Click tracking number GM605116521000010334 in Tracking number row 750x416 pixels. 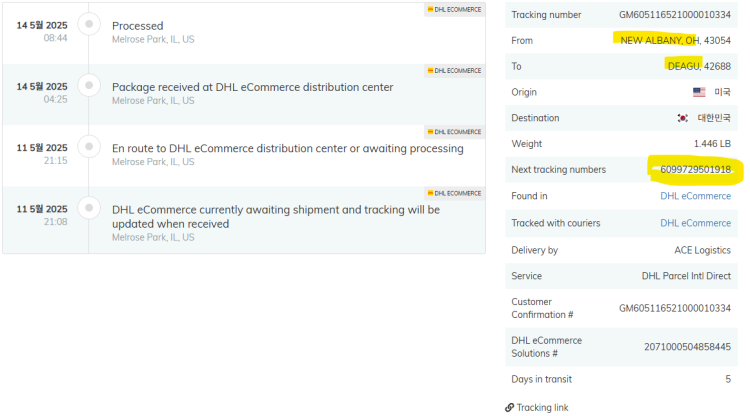pos(675,15)
